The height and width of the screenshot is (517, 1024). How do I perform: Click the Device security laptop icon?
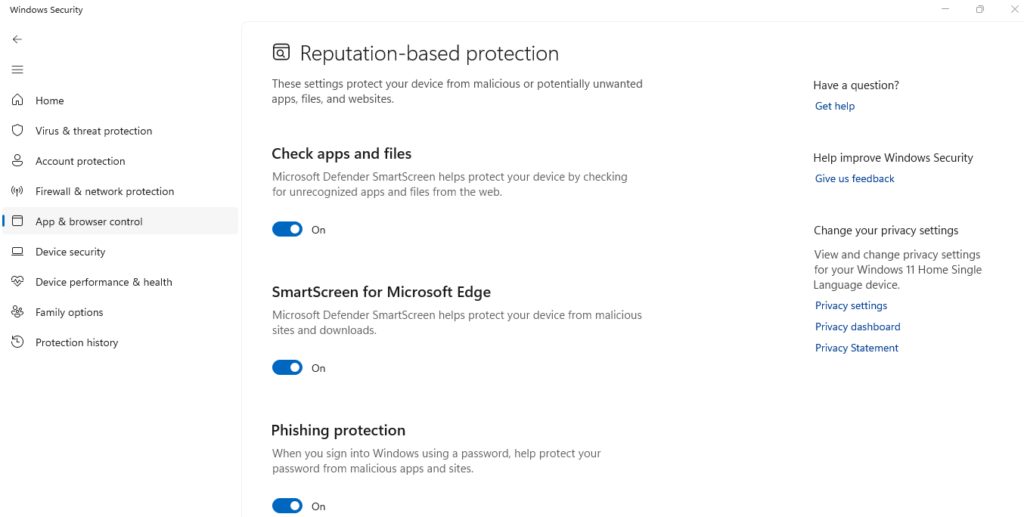click(17, 252)
